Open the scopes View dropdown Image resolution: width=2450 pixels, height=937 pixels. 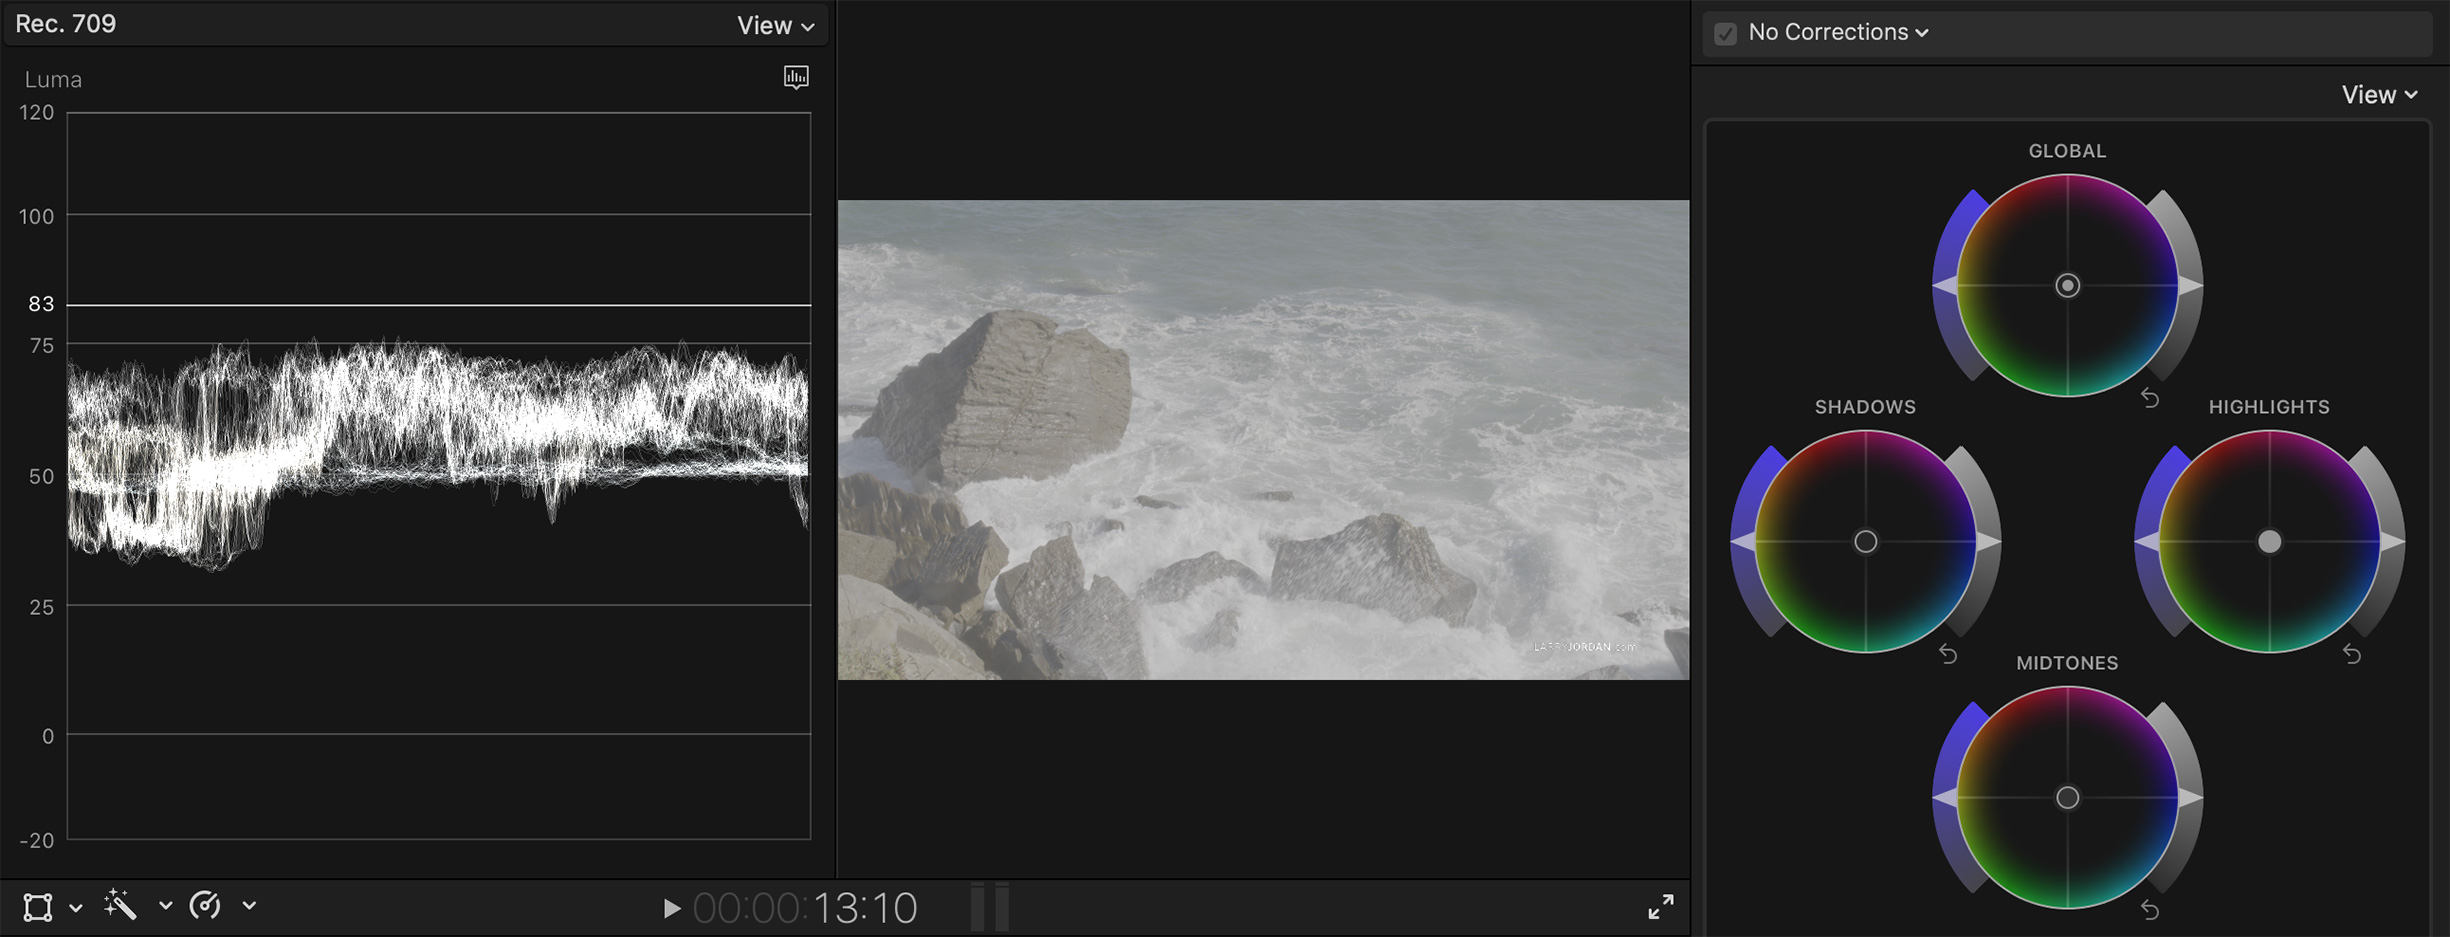(x=775, y=25)
